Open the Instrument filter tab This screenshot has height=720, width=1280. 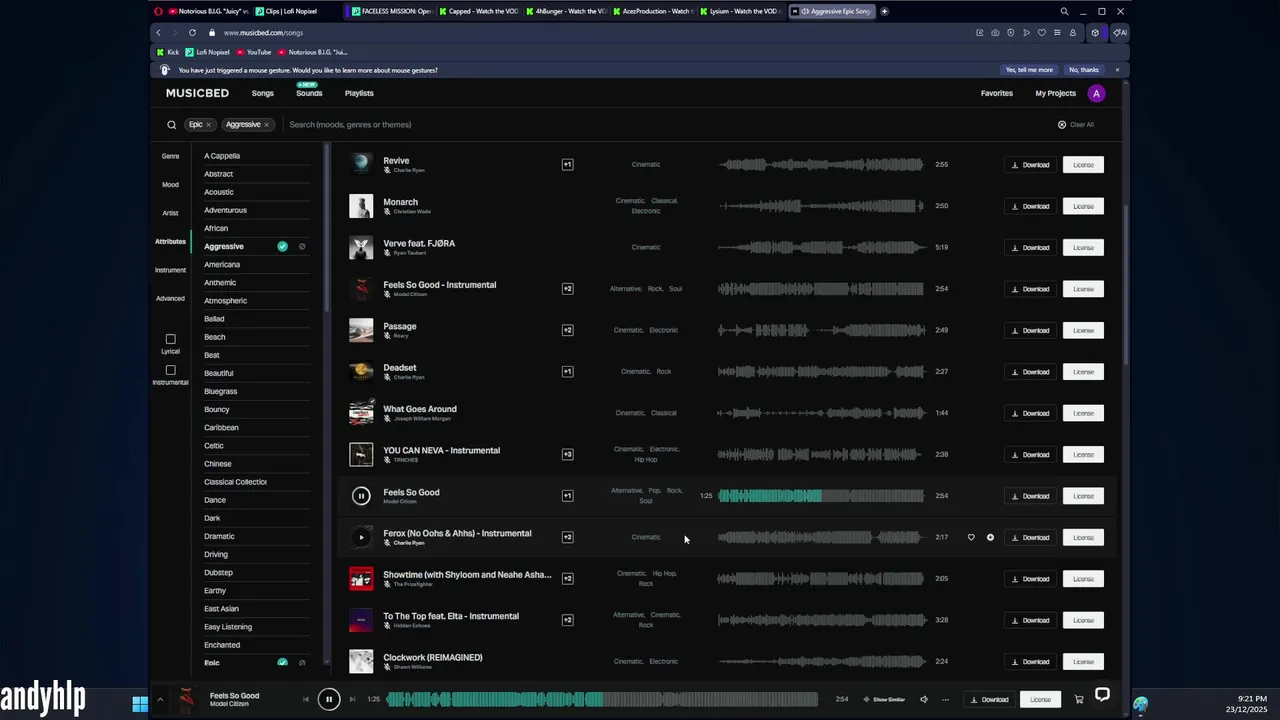171,270
